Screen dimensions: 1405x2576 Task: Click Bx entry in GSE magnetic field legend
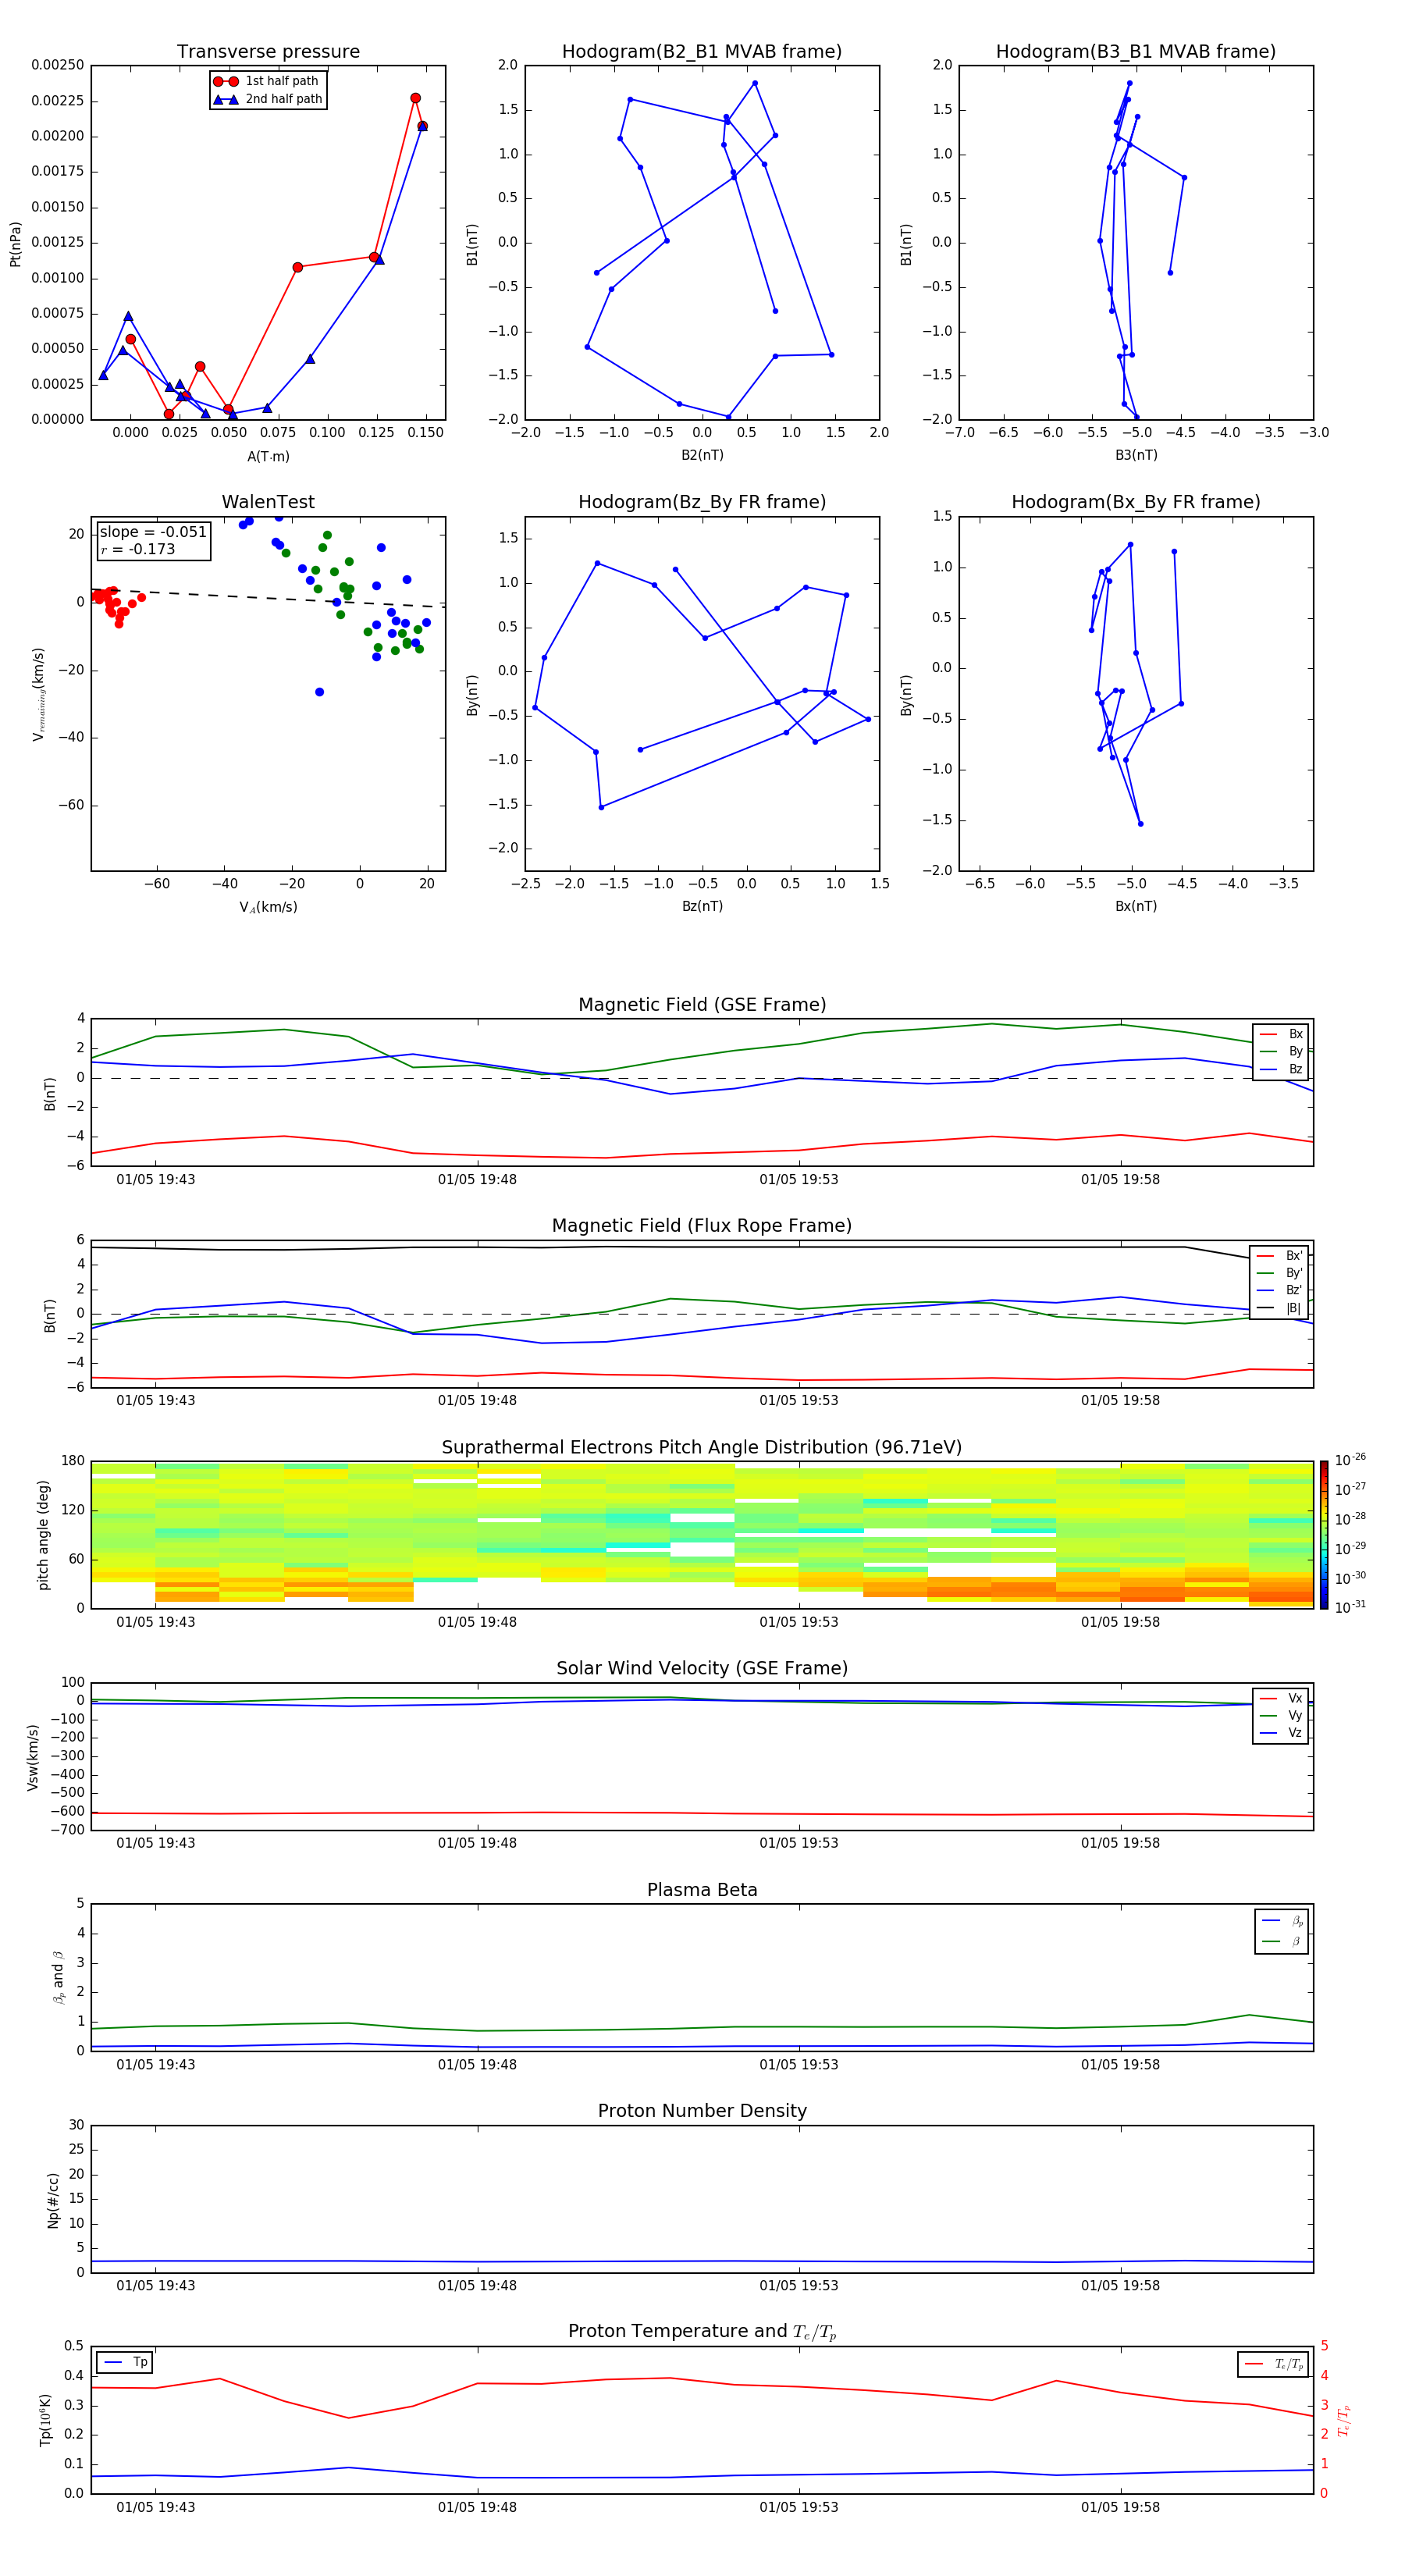coord(1281,1034)
